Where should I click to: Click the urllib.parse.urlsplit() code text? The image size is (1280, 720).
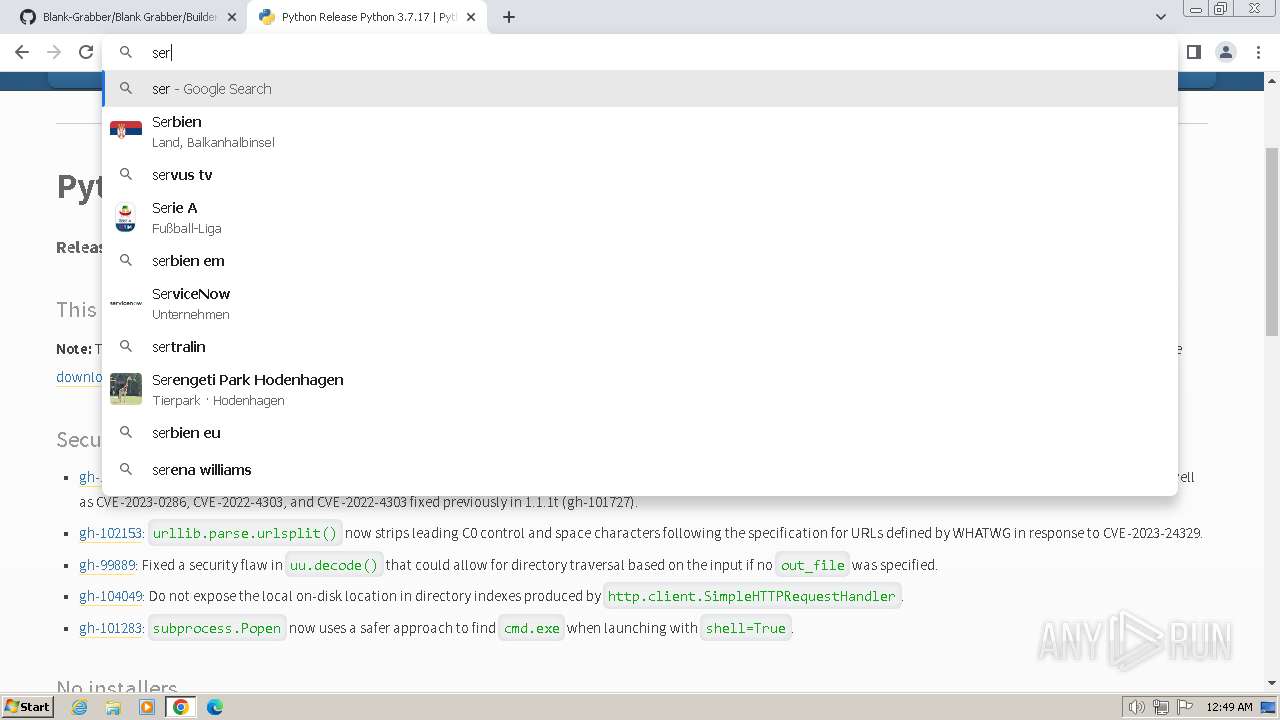click(245, 533)
